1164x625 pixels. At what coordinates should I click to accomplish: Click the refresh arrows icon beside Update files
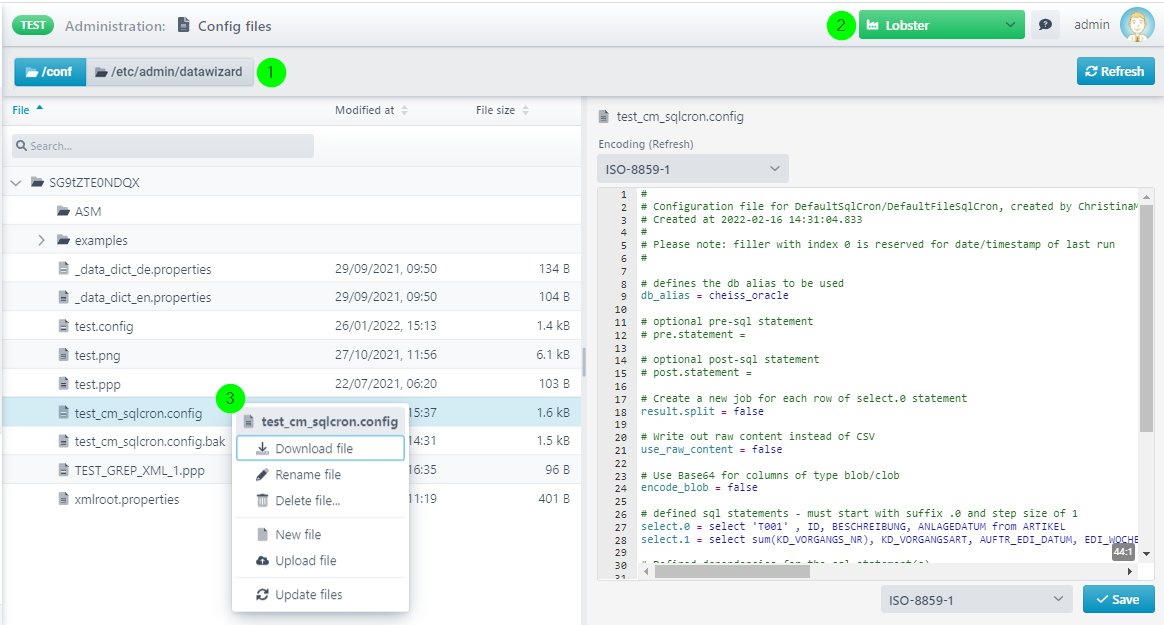262,595
